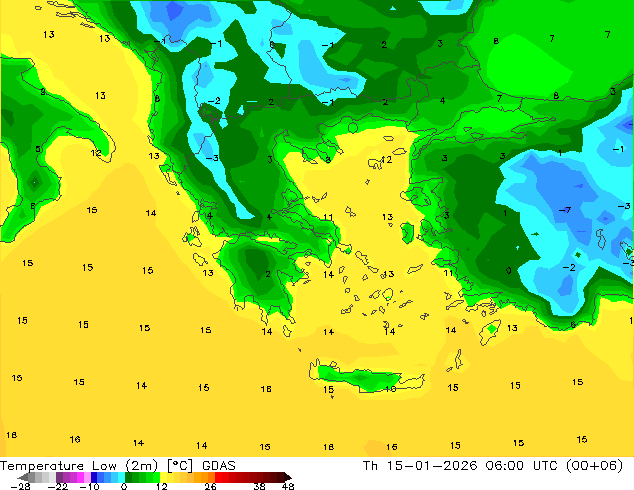Screen dimensions: 634x490
Task: Click the -10 legend scale label
Action: click(x=89, y=486)
